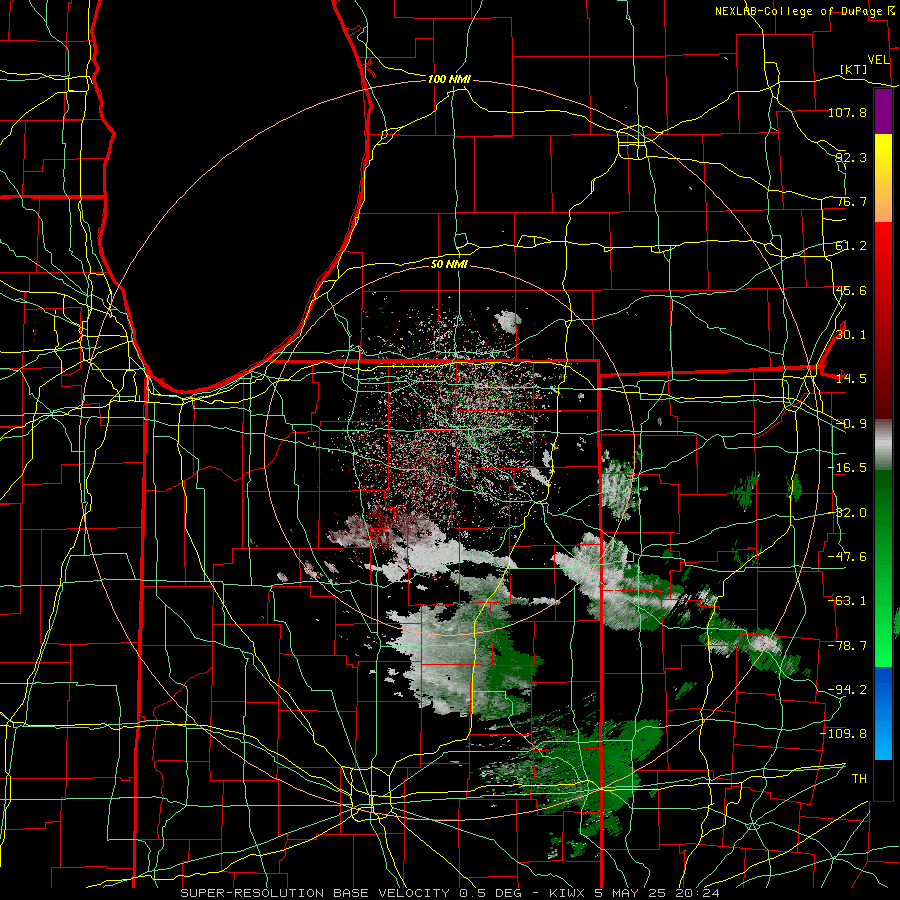Click the TH threshold label
Image resolution: width=900 pixels, height=900 pixels.
[x=859, y=779]
